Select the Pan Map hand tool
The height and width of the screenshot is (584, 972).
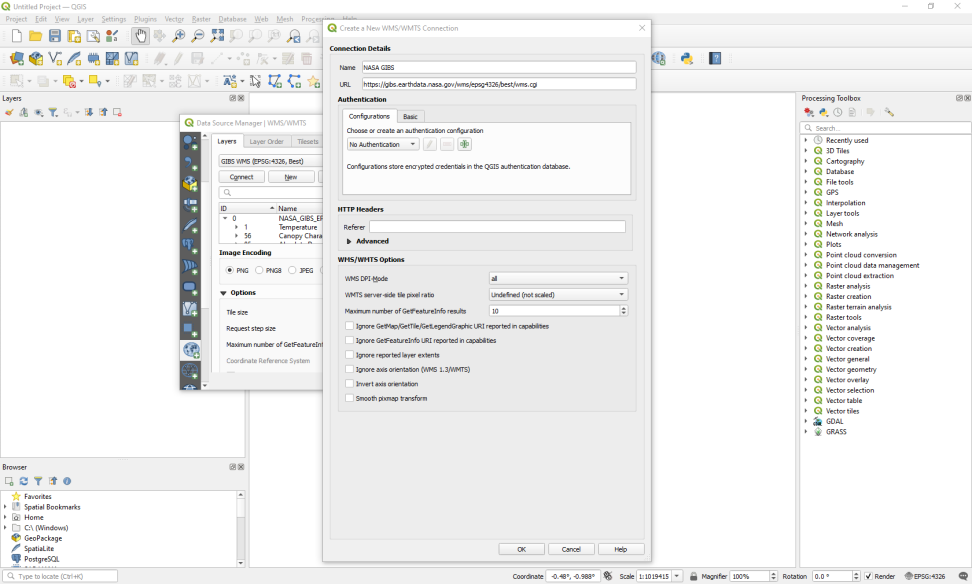pyautogui.click(x=141, y=36)
